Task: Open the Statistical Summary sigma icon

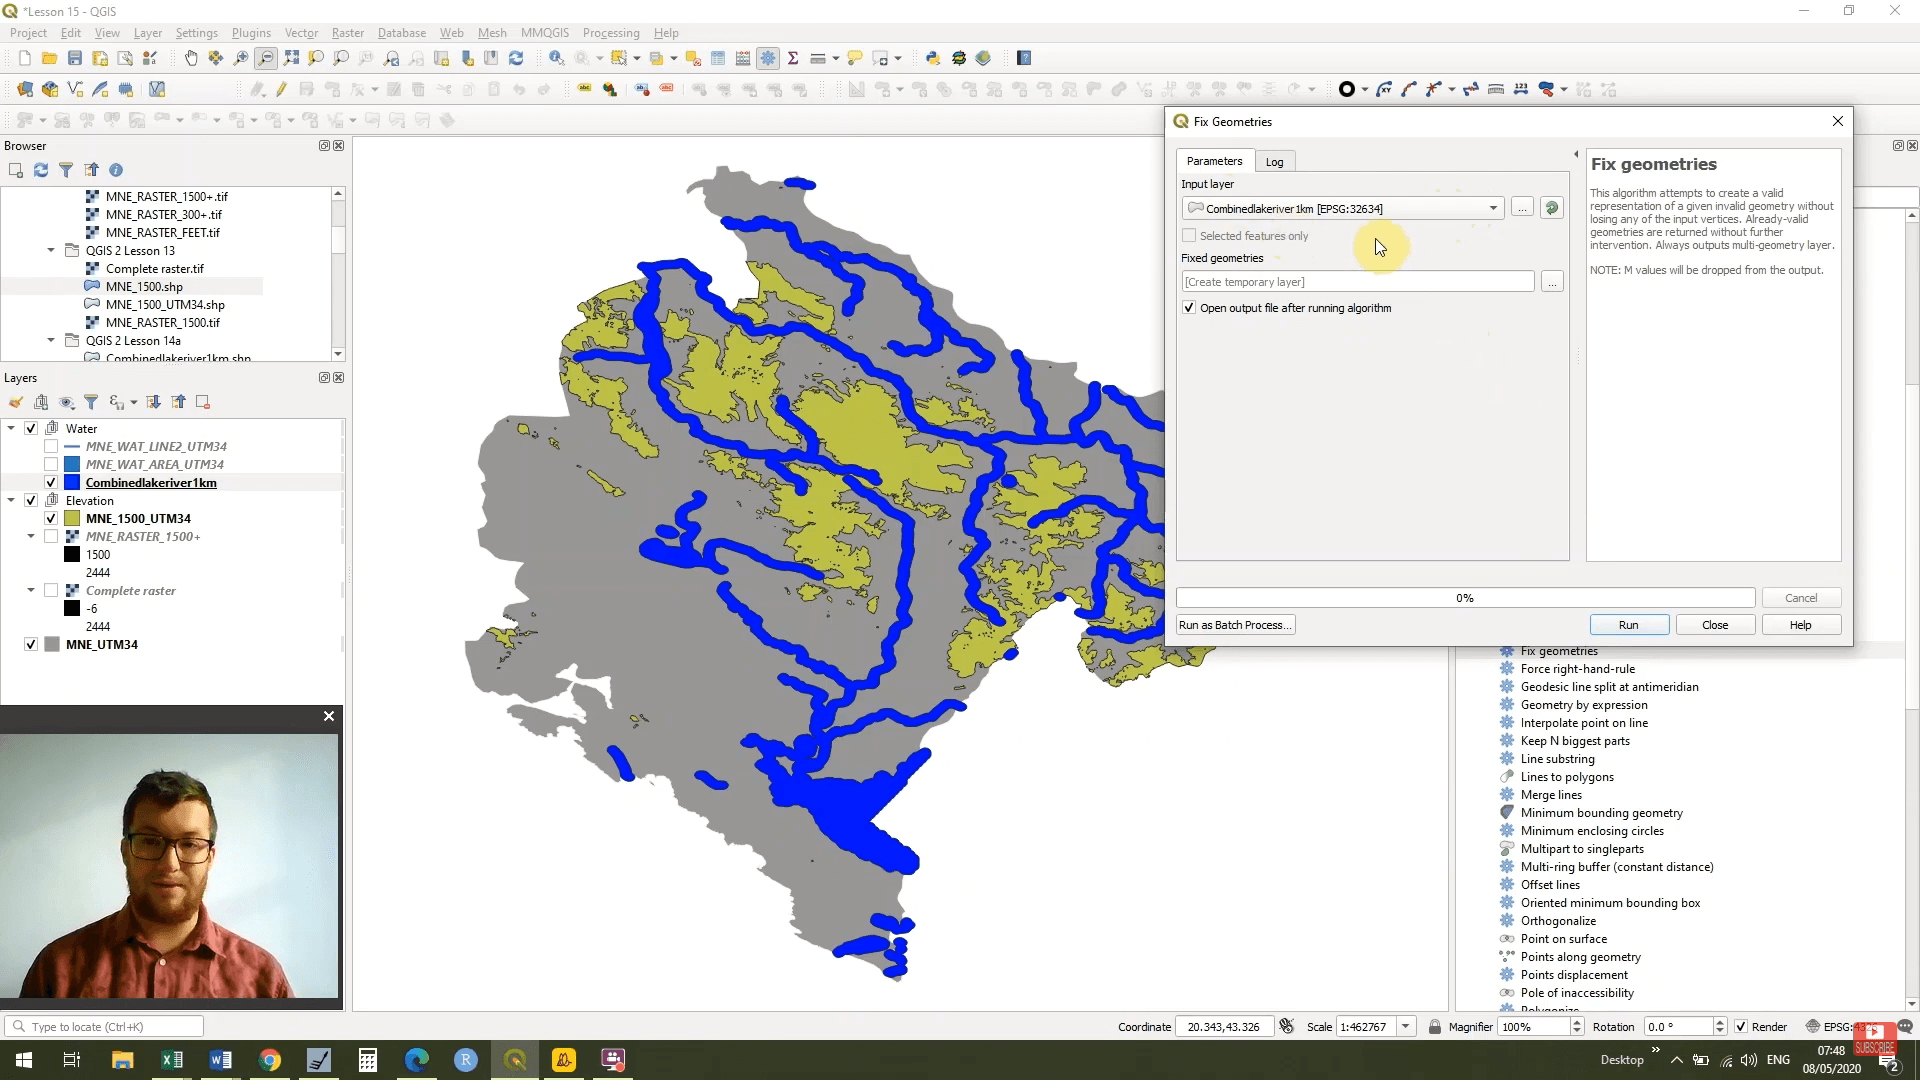Action: click(x=793, y=58)
